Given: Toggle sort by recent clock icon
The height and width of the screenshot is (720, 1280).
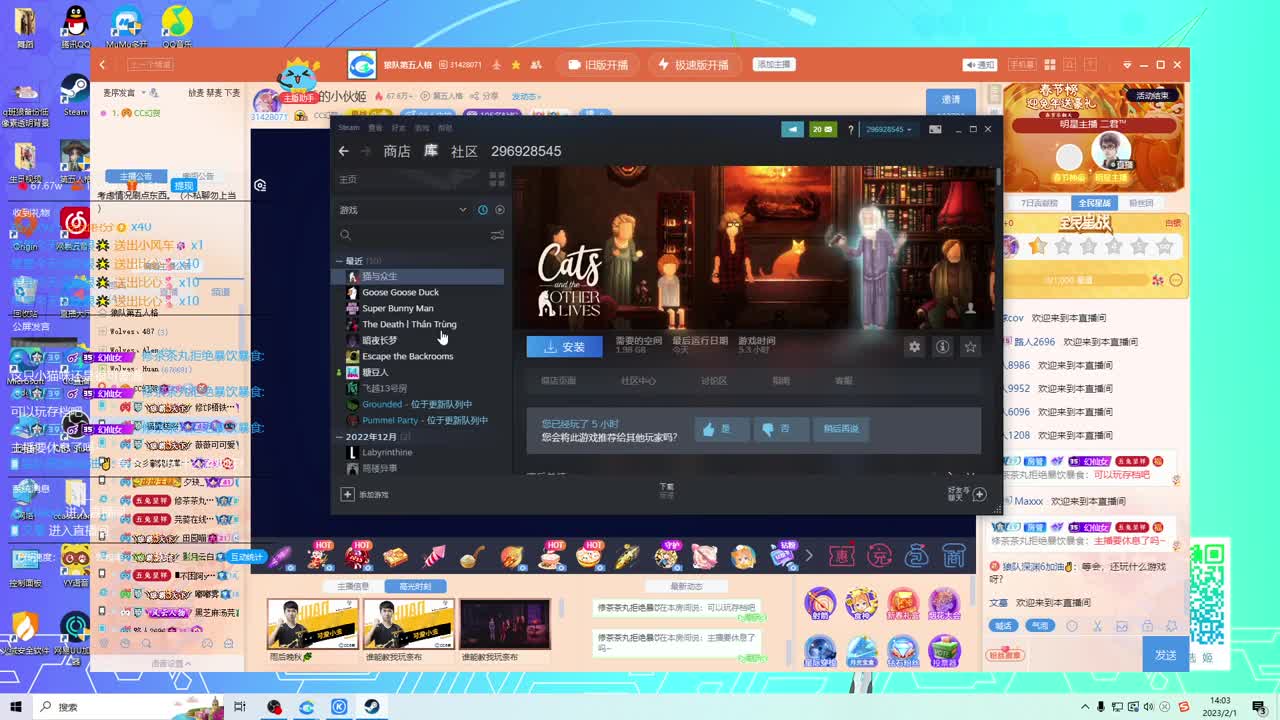Looking at the screenshot, I should point(482,210).
